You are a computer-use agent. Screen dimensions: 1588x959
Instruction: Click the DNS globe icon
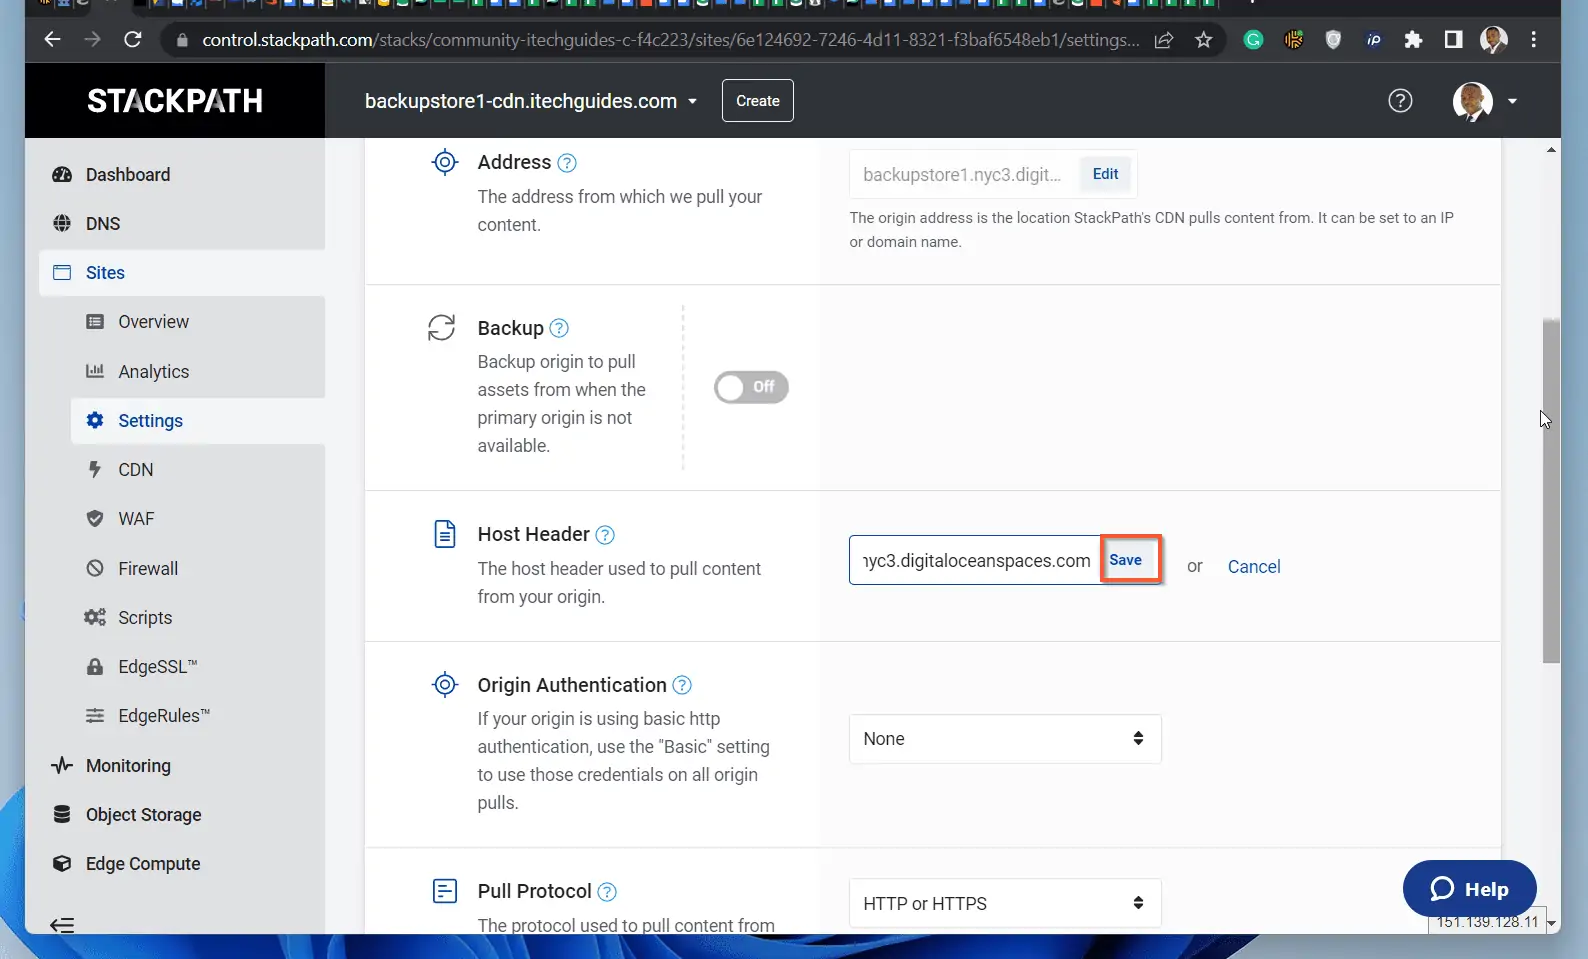pyautogui.click(x=62, y=224)
